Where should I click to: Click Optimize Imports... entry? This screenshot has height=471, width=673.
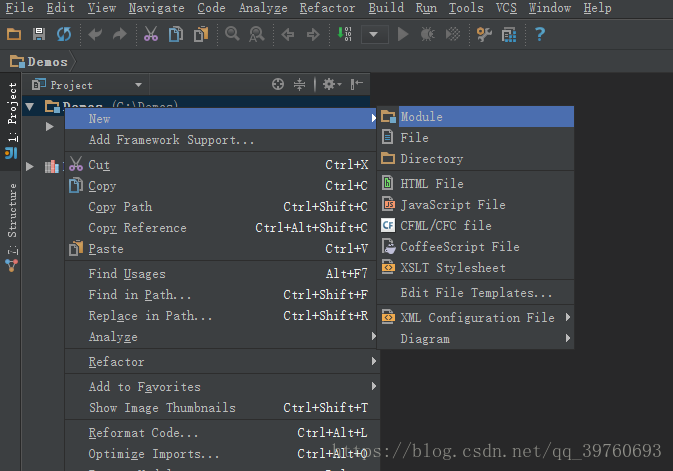221,454
